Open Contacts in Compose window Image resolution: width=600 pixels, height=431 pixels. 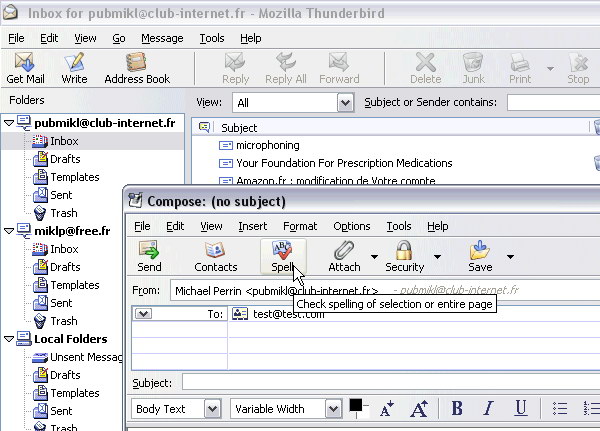pos(215,256)
